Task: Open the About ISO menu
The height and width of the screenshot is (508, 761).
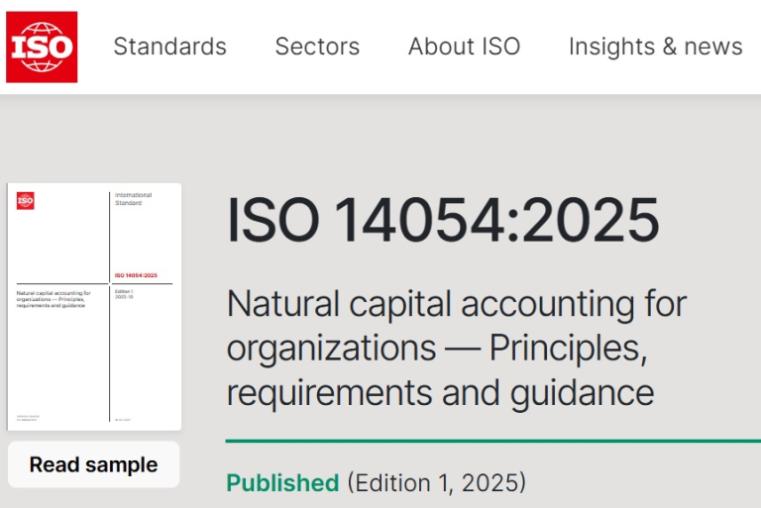Action: coord(464,47)
